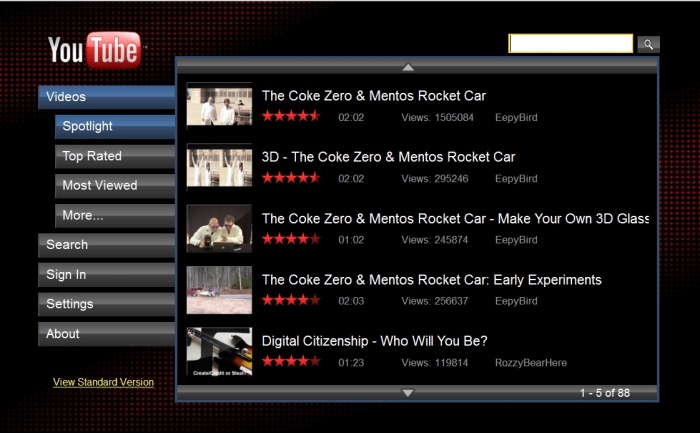Select the Most Viewed category
This screenshot has height=433, width=700.
115,186
